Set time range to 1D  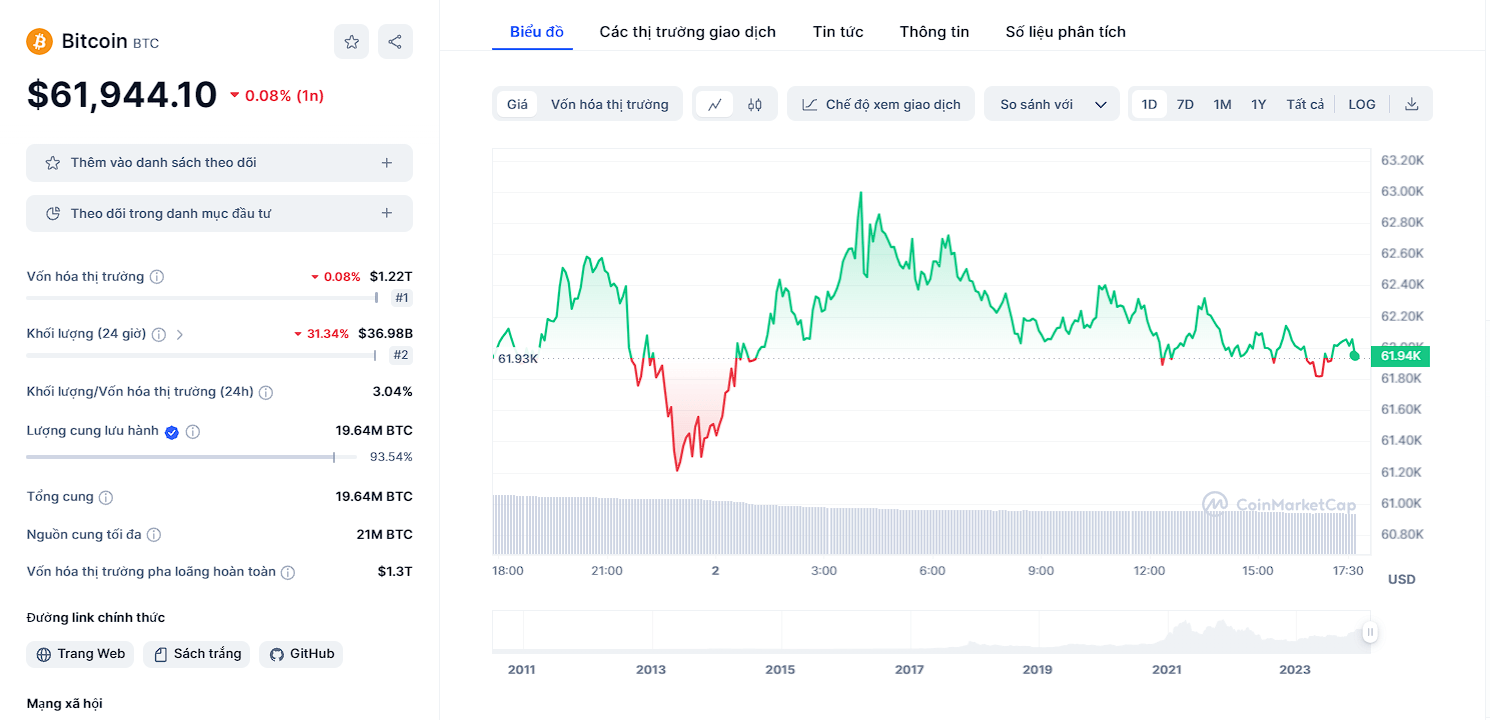1149,104
